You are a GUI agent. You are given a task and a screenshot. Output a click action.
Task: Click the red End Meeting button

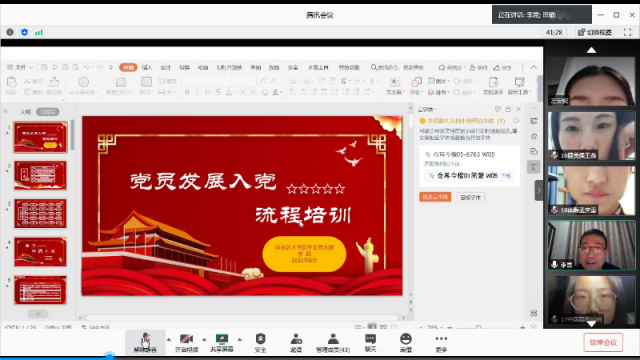click(x=603, y=342)
